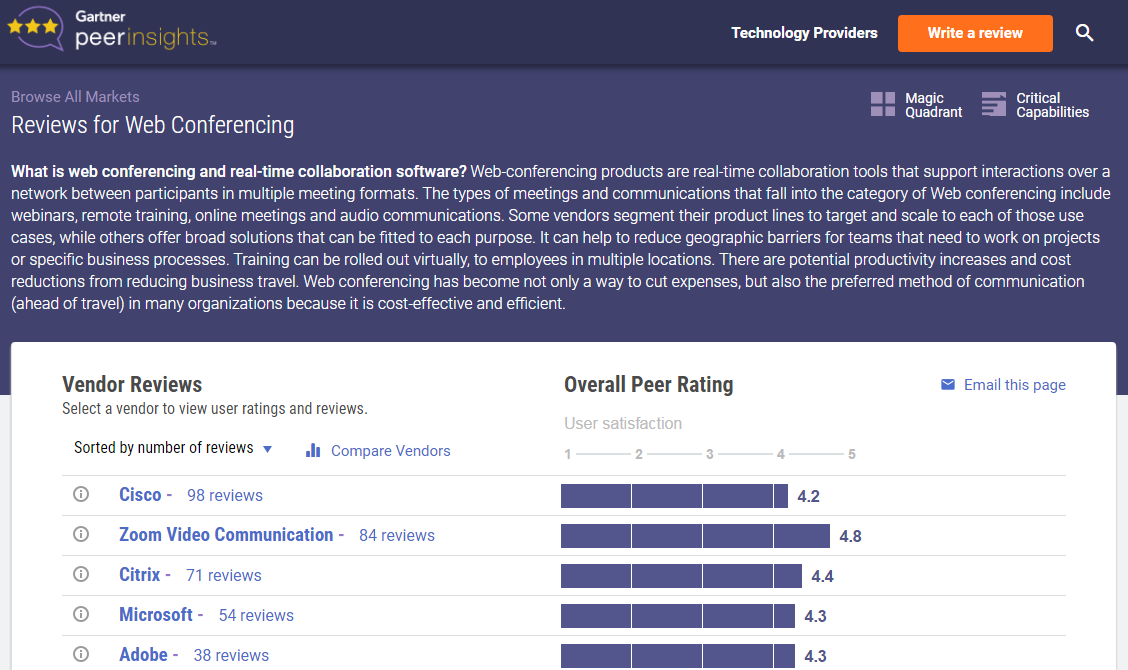Click the Magic Quadrant grid icon

click(883, 105)
